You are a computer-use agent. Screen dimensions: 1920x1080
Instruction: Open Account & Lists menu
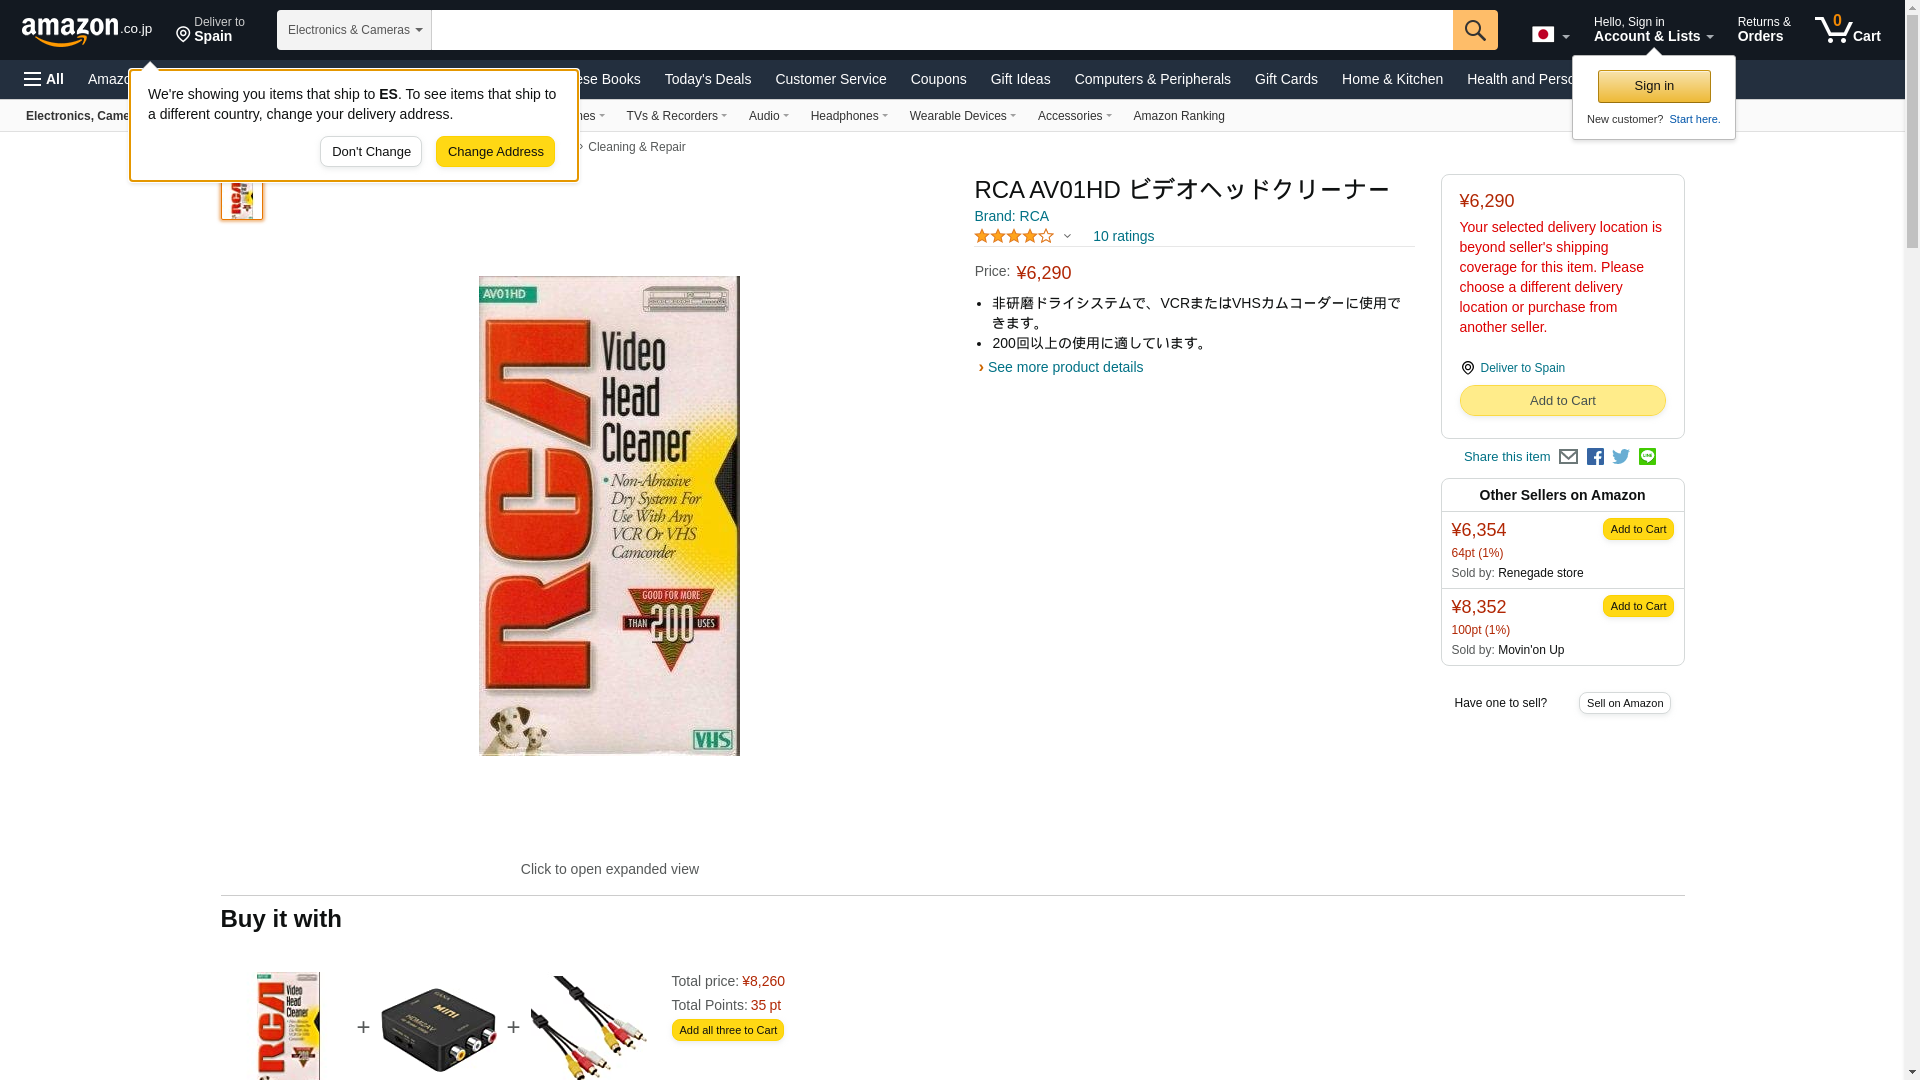coord(1653,30)
